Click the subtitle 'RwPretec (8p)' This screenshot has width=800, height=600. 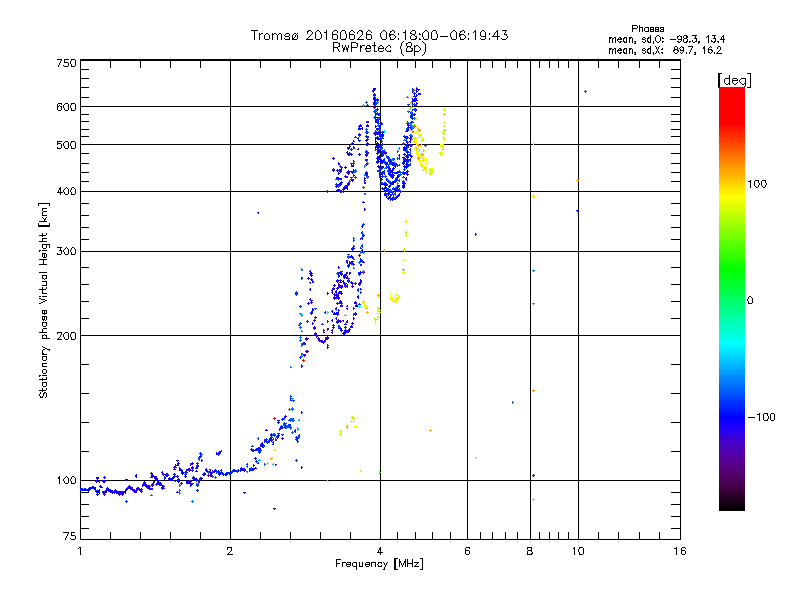click(x=379, y=48)
